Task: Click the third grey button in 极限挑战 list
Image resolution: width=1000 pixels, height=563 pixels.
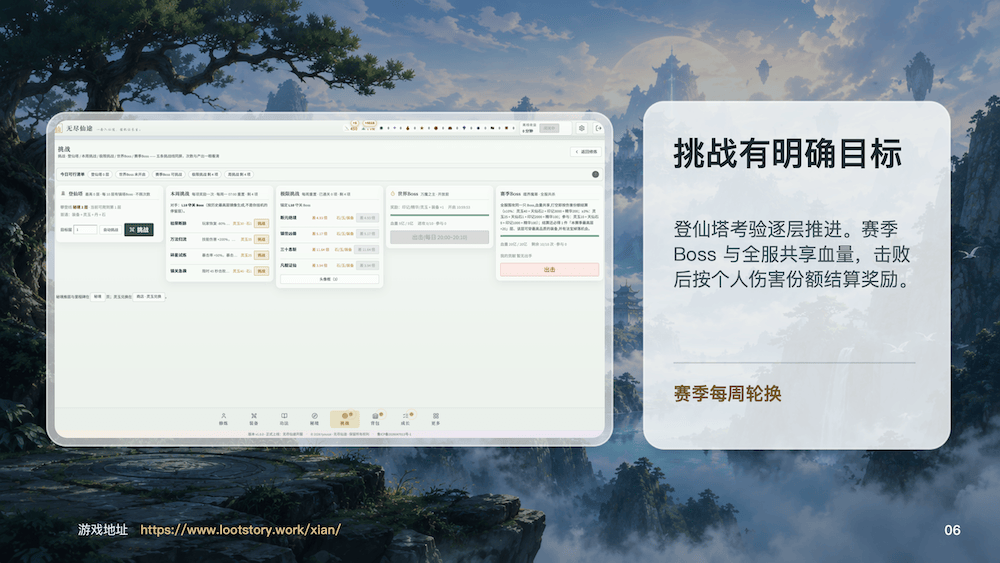Action: [x=367, y=249]
